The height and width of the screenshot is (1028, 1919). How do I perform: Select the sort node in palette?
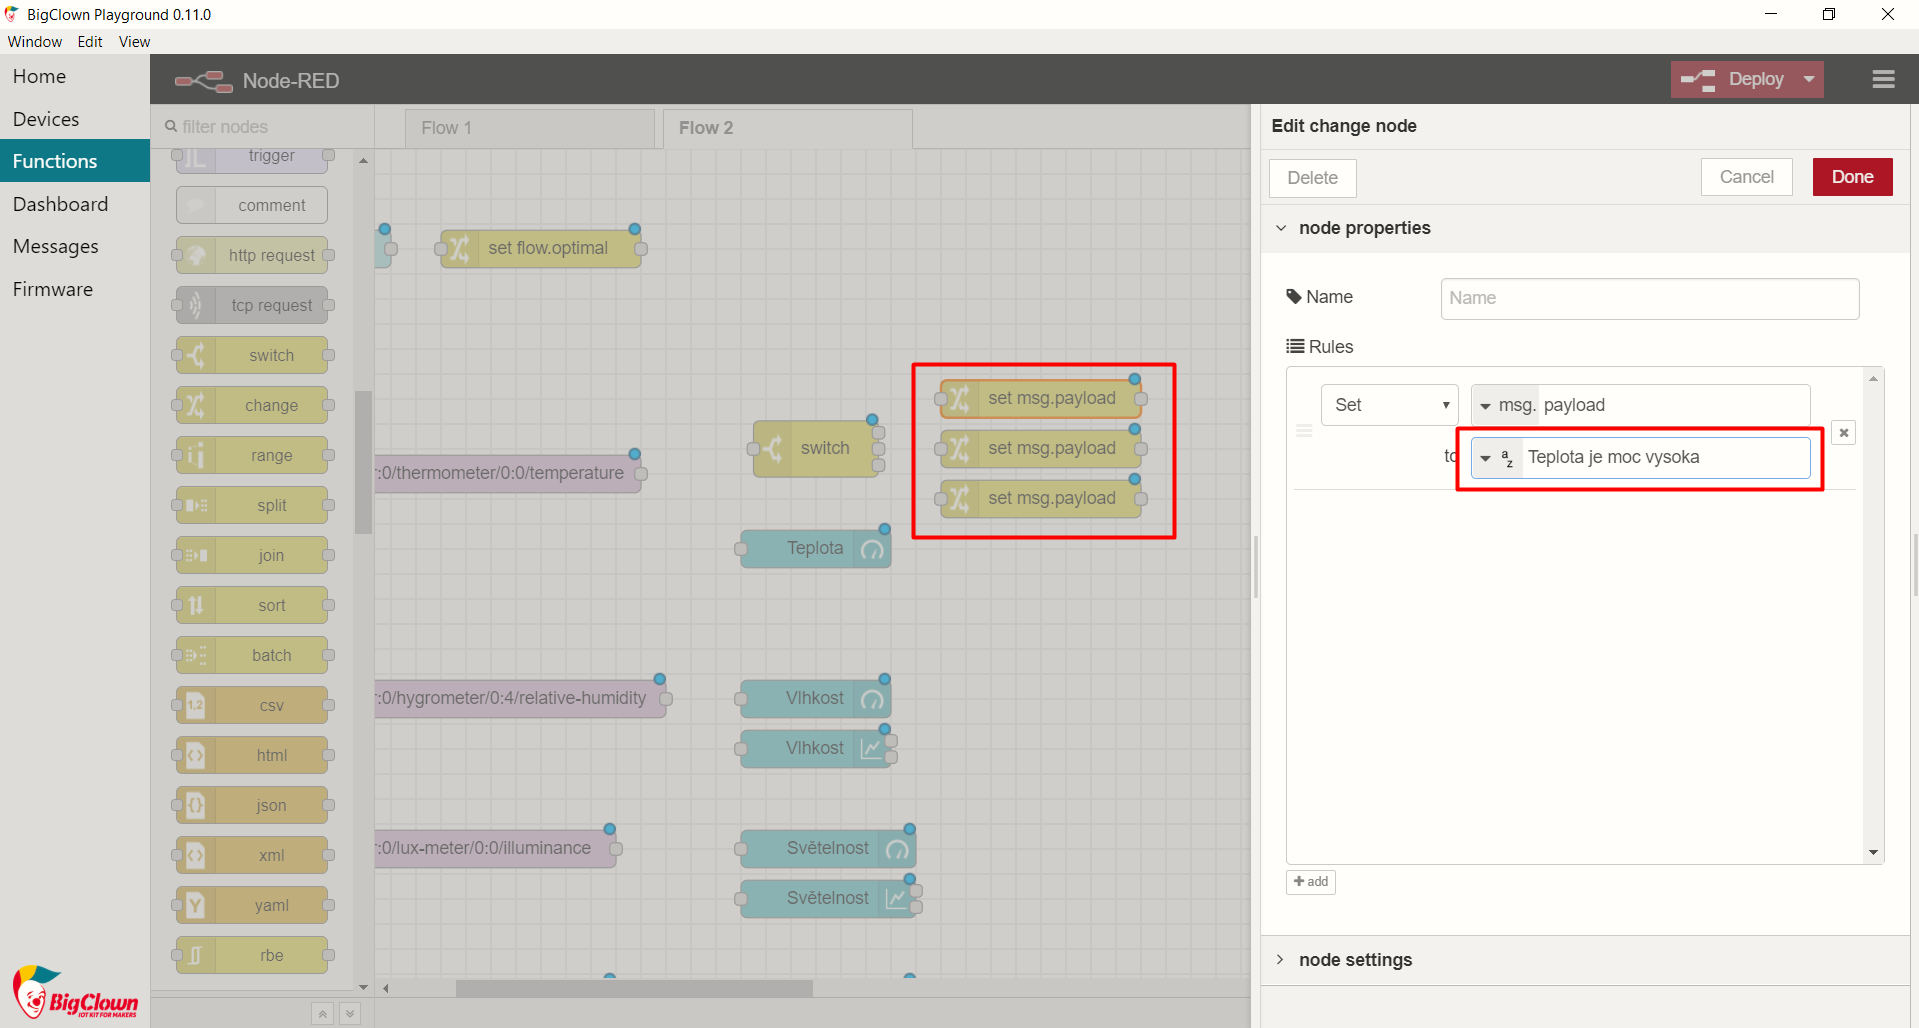click(x=252, y=605)
